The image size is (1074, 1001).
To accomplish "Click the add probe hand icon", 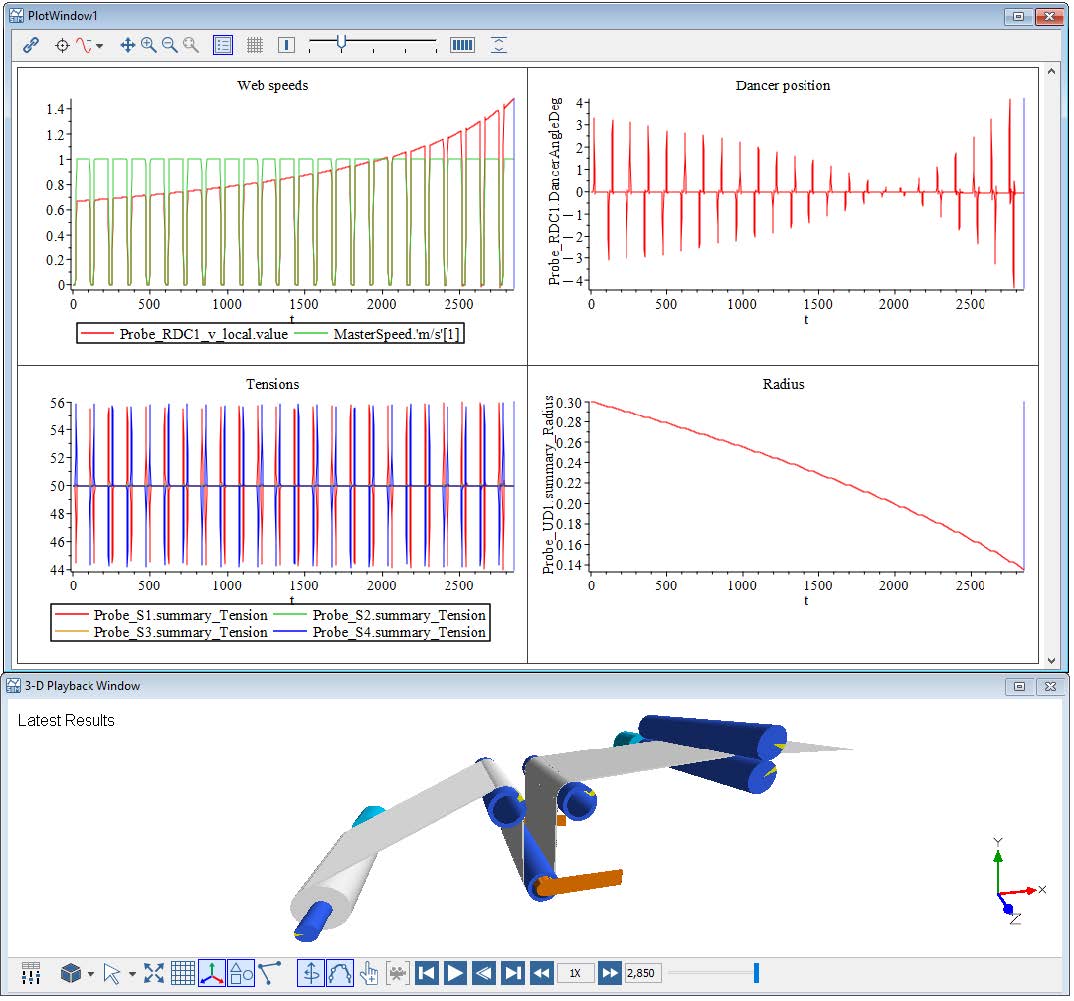I will click(369, 973).
